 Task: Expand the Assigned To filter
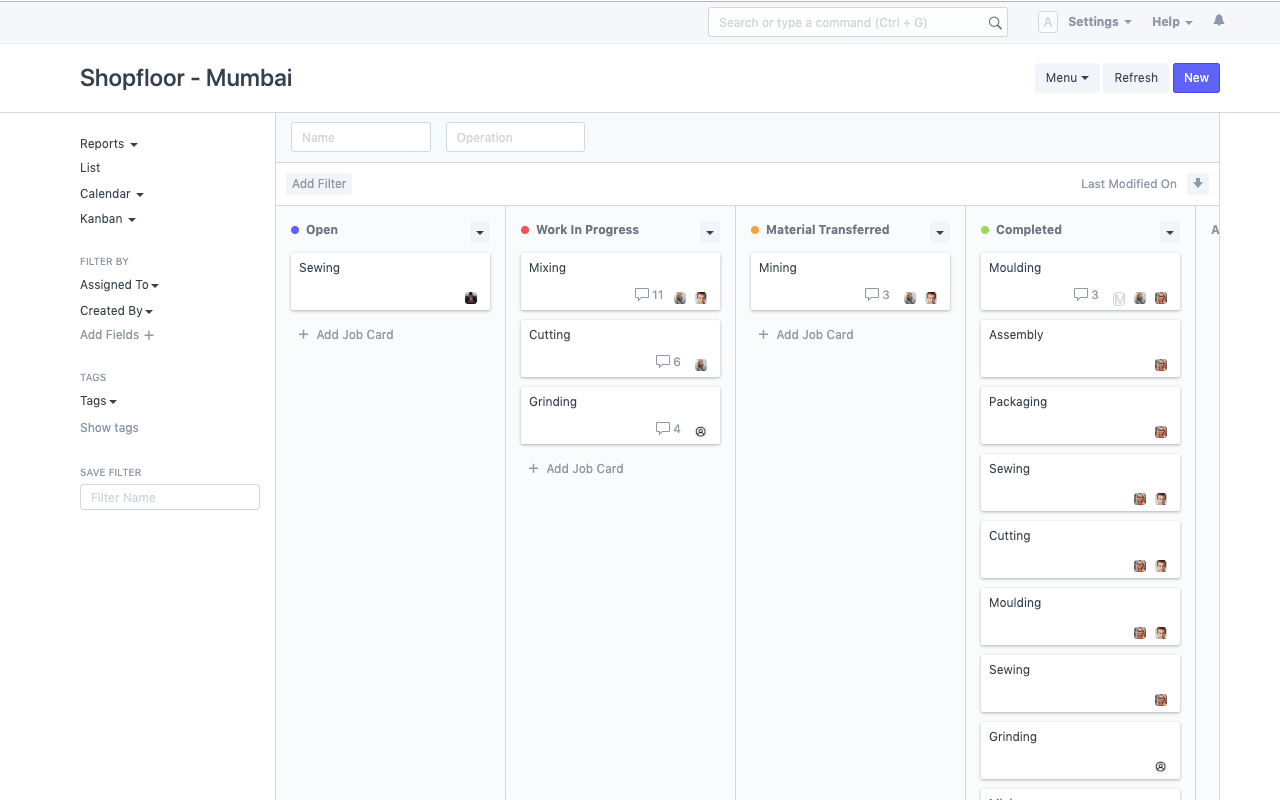[119, 285]
